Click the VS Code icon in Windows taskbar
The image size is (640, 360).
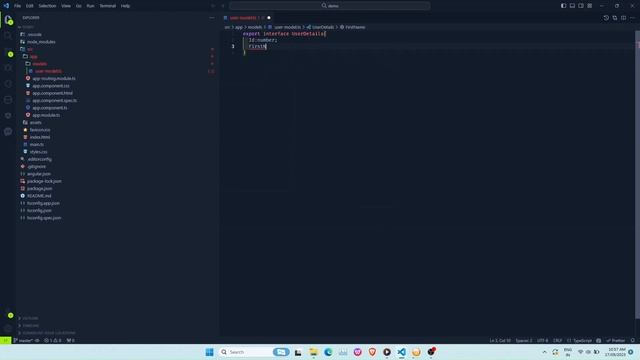pyautogui.click(x=402, y=352)
